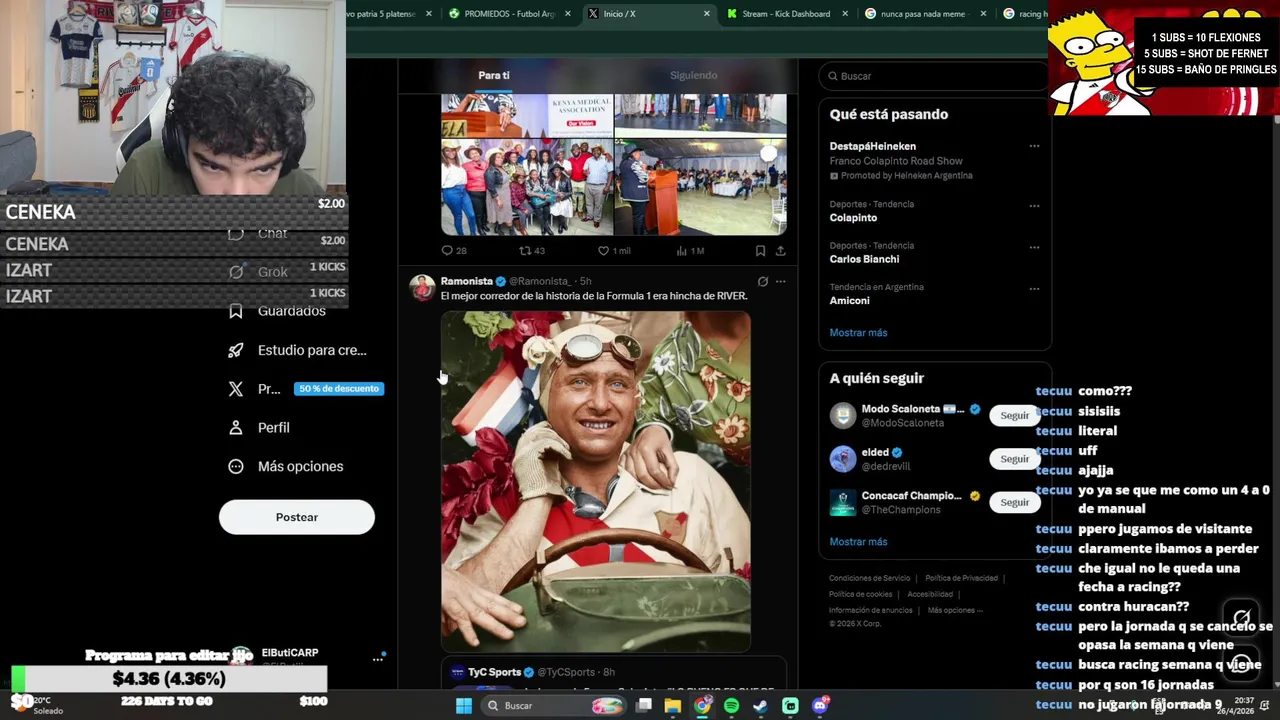Open Grok sidebar icon

pyautogui.click(x=236, y=272)
